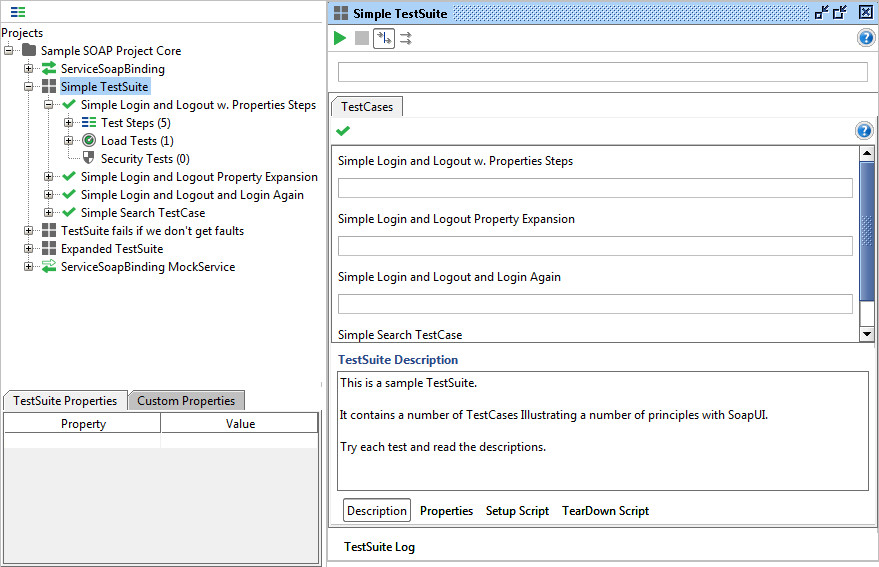This screenshot has width=879, height=567.
Task: Click TestSuite fails grid icon
Action: tap(49, 230)
